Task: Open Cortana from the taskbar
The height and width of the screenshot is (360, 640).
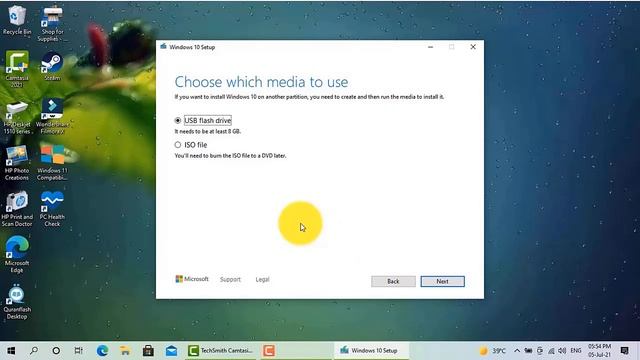Action: 56,351
